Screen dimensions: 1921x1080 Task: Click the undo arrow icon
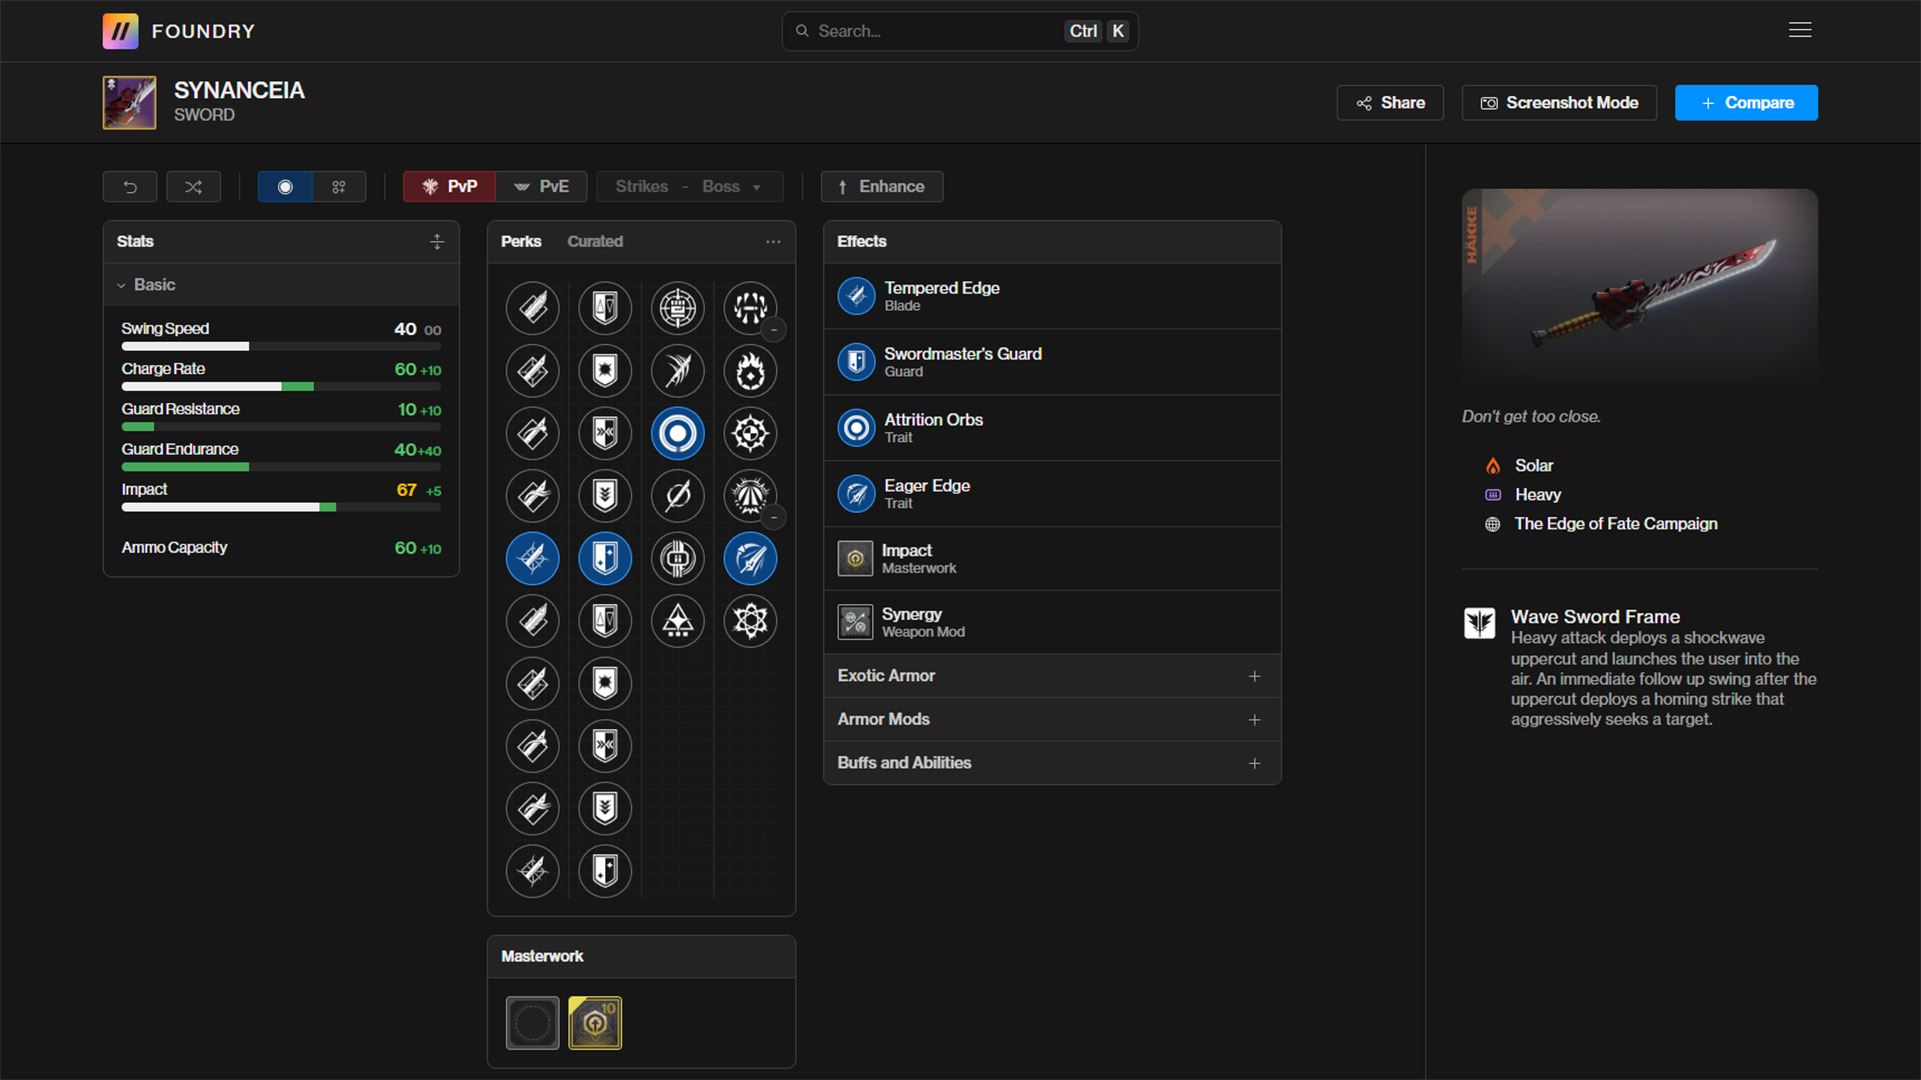coord(130,187)
